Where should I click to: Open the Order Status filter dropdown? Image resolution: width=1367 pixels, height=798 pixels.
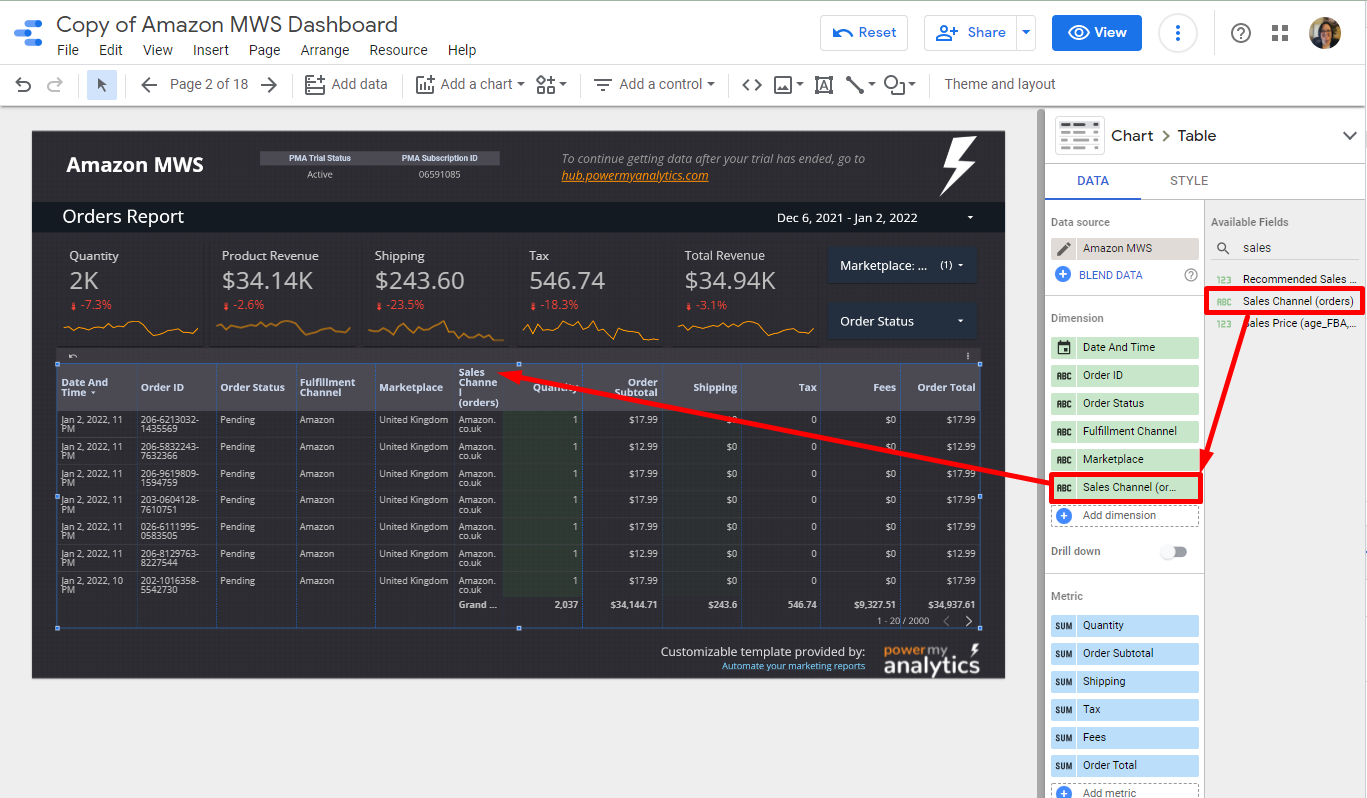[902, 321]
